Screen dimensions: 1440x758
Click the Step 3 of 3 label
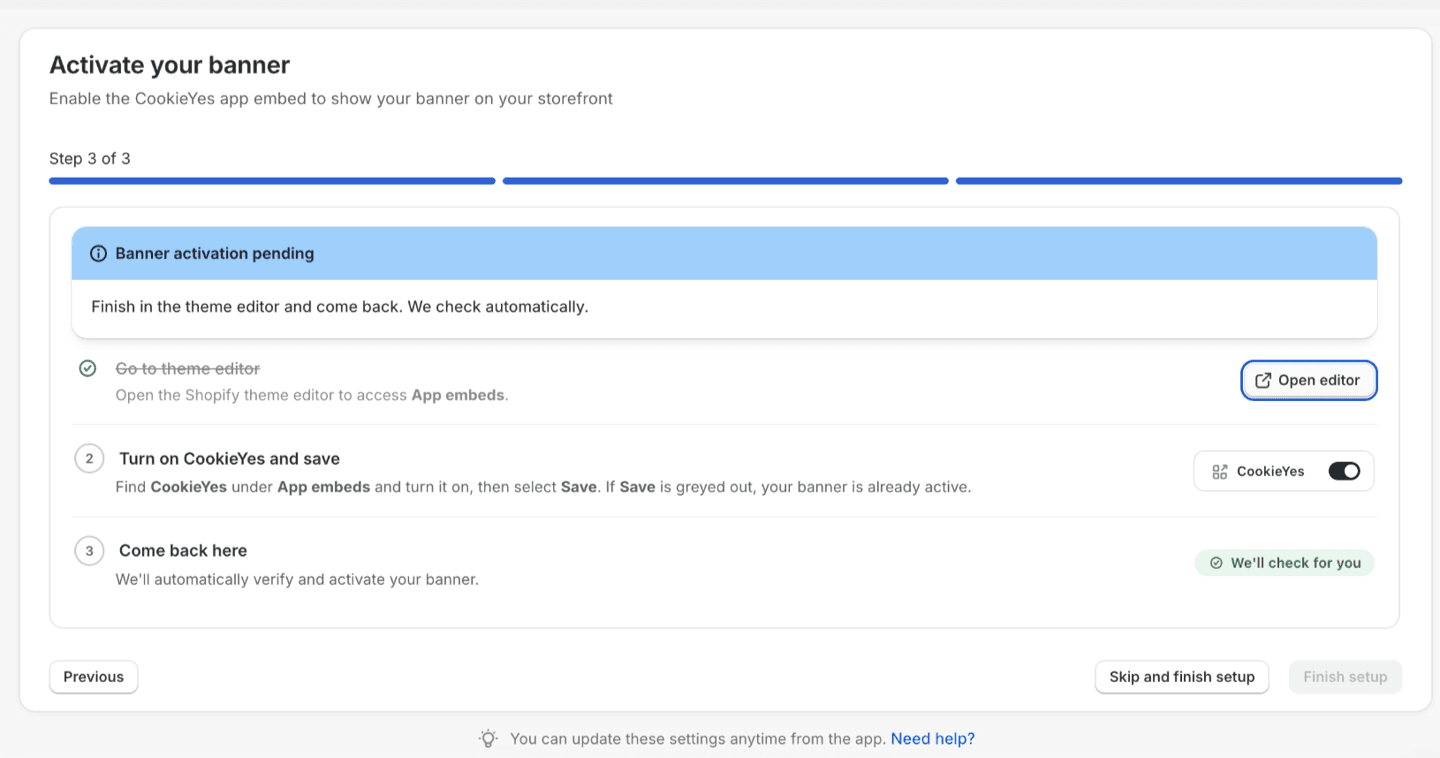click(x=90, y=158)
